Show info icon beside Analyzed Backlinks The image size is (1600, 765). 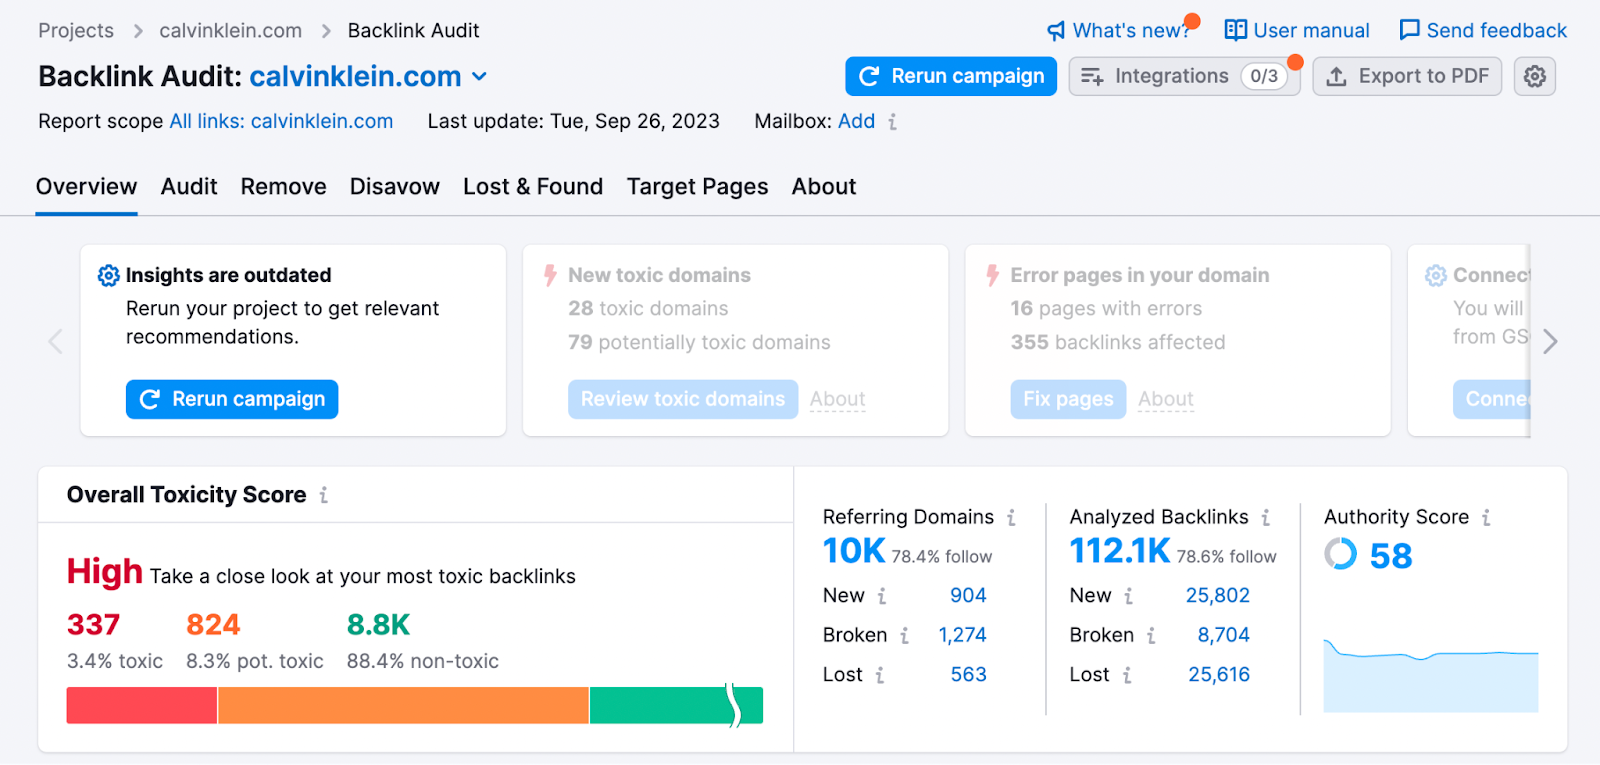(1265, 518)
